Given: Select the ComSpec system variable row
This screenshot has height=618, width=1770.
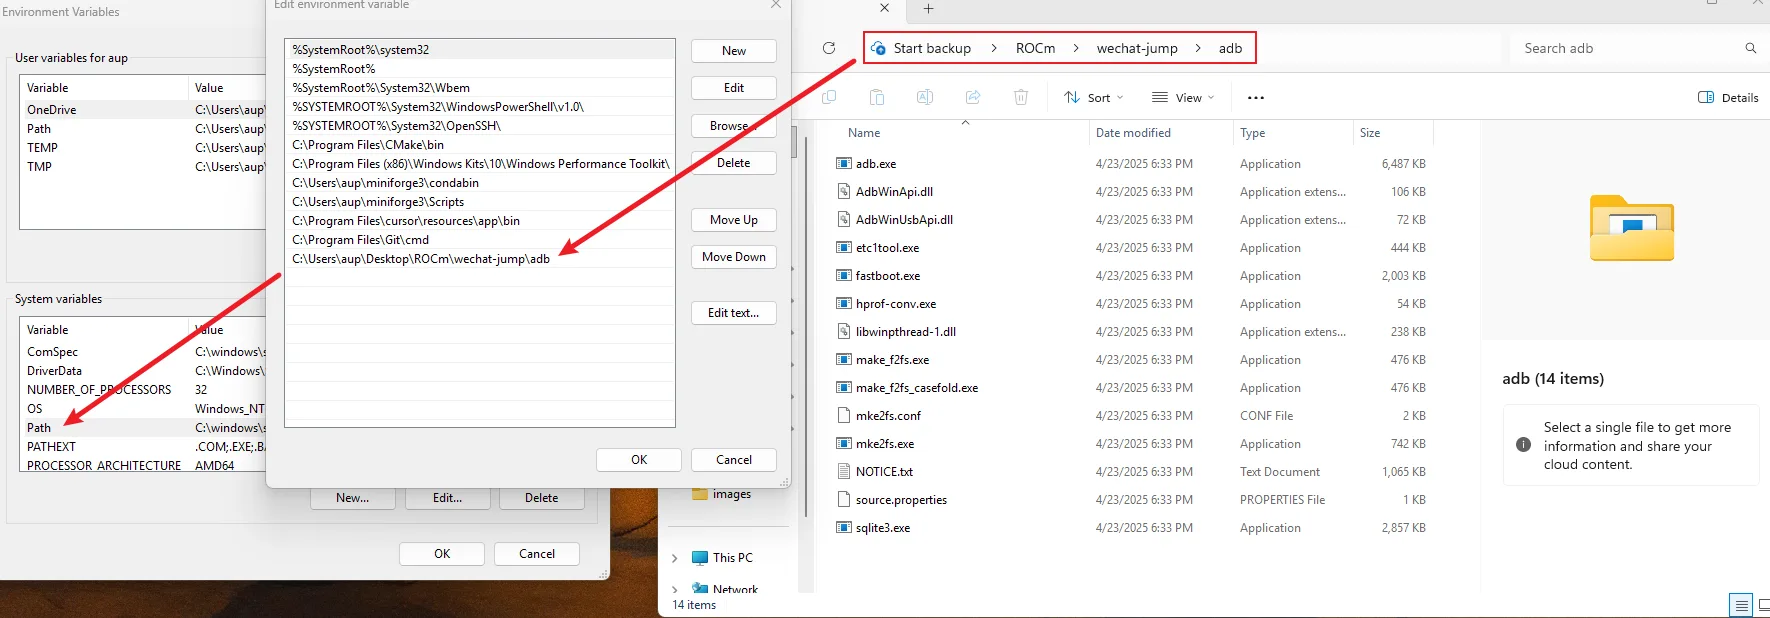Looking at the screenshot, I should pos(144,352).
